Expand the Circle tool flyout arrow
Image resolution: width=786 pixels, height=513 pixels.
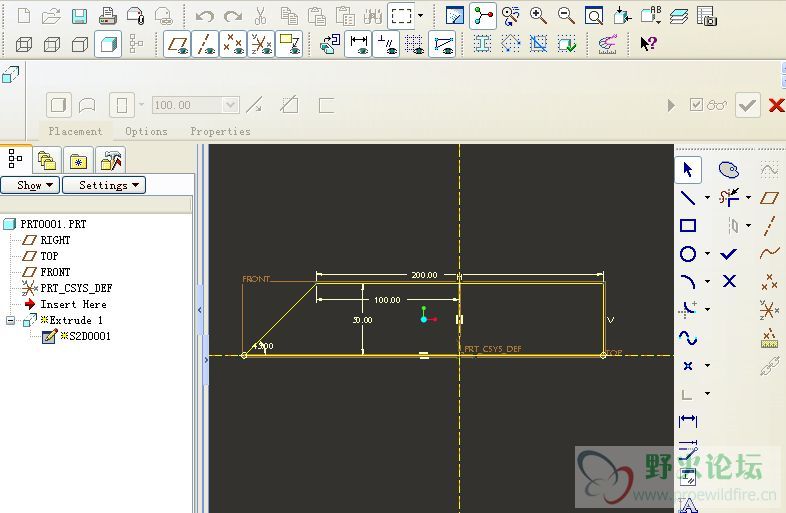pyautogui.click(x=707, y=254)
